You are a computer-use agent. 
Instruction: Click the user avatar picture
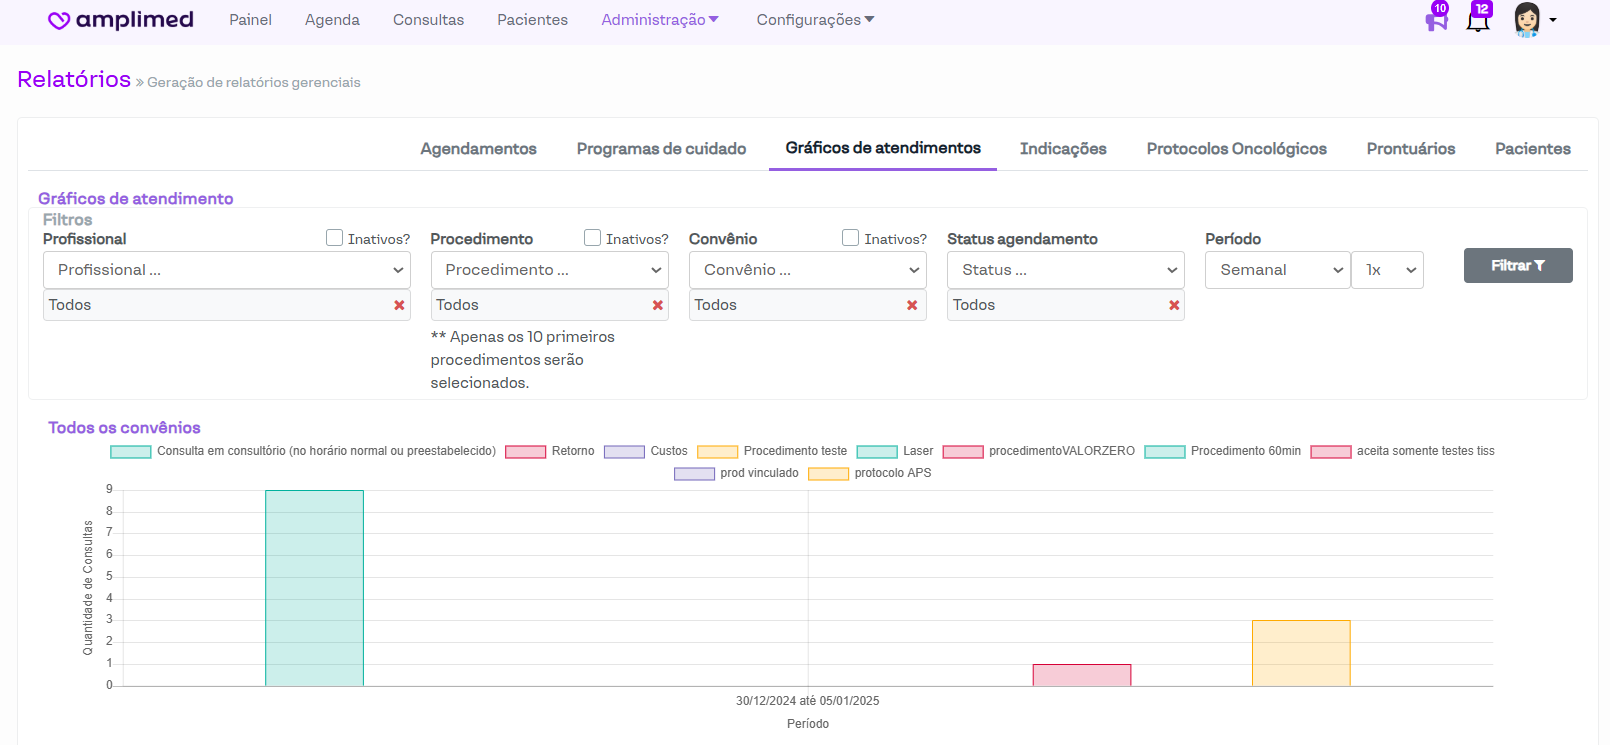[1526, 20]
